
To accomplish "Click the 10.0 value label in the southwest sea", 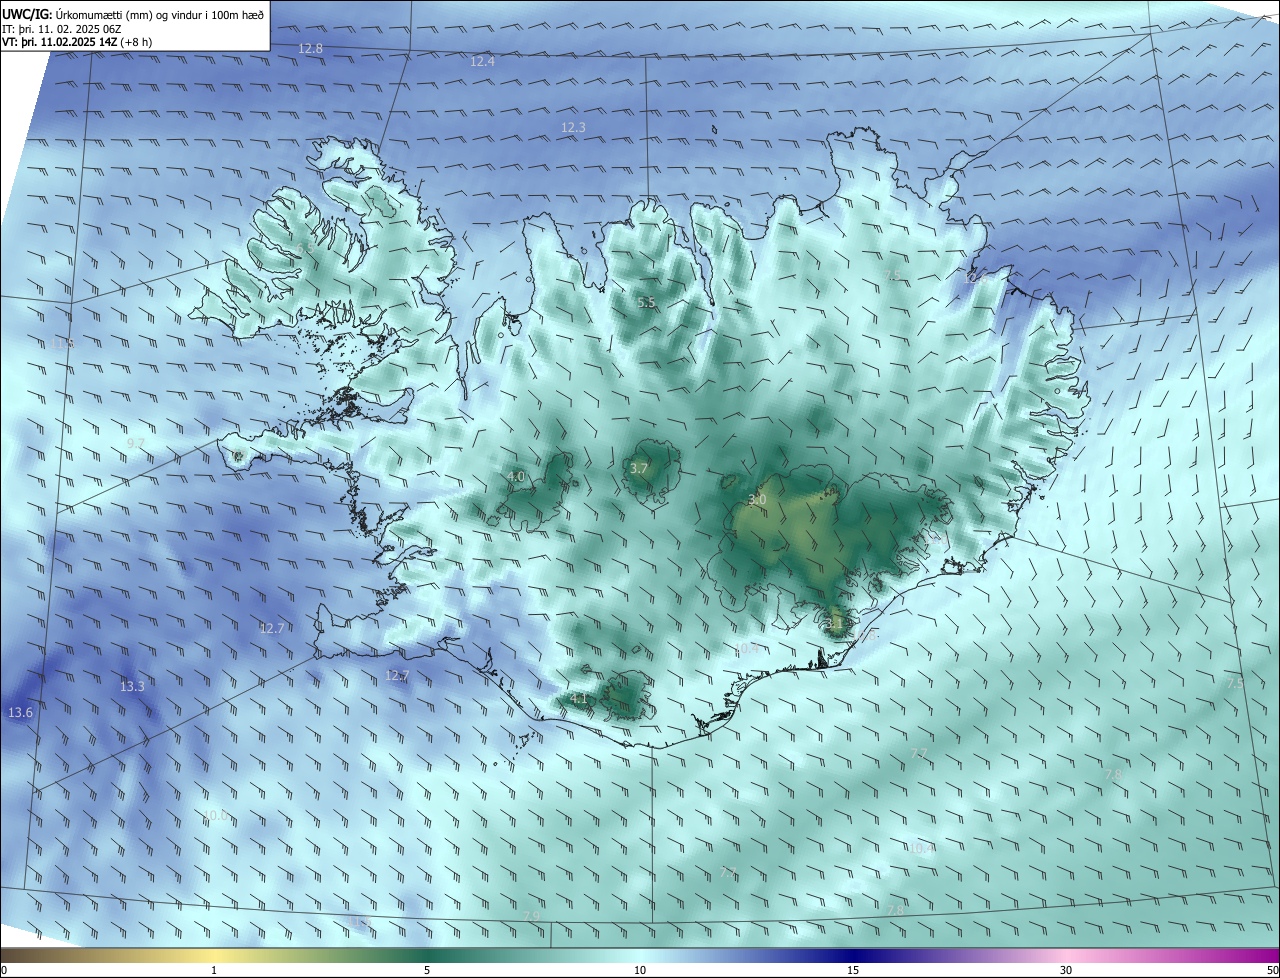I will [215, 815].
